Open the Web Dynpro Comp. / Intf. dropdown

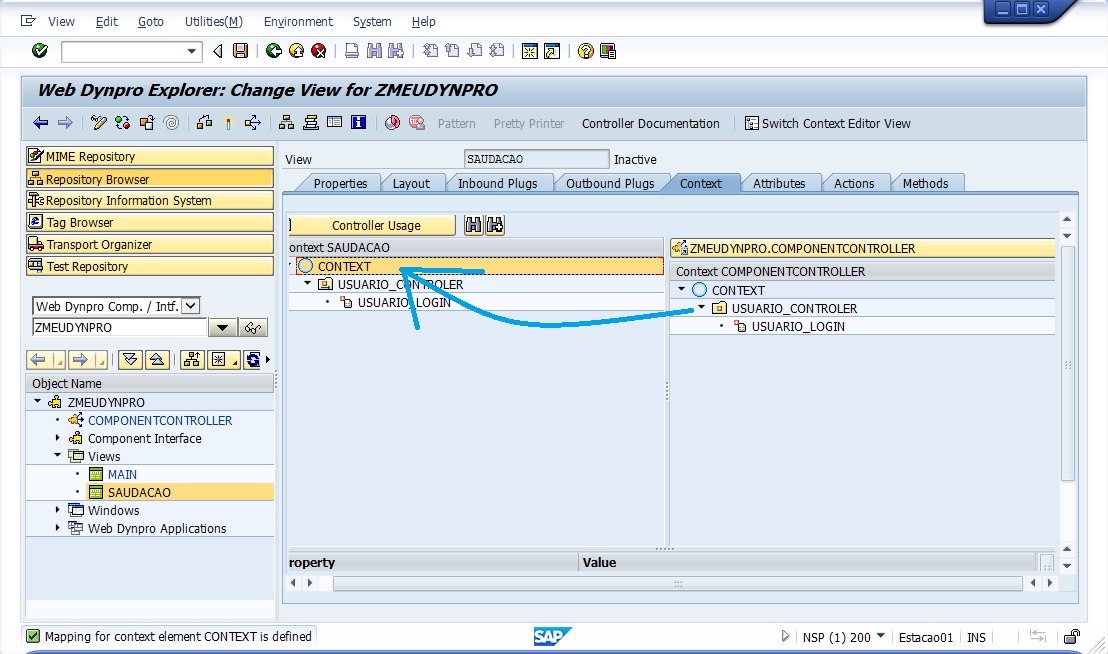point(191,306)
